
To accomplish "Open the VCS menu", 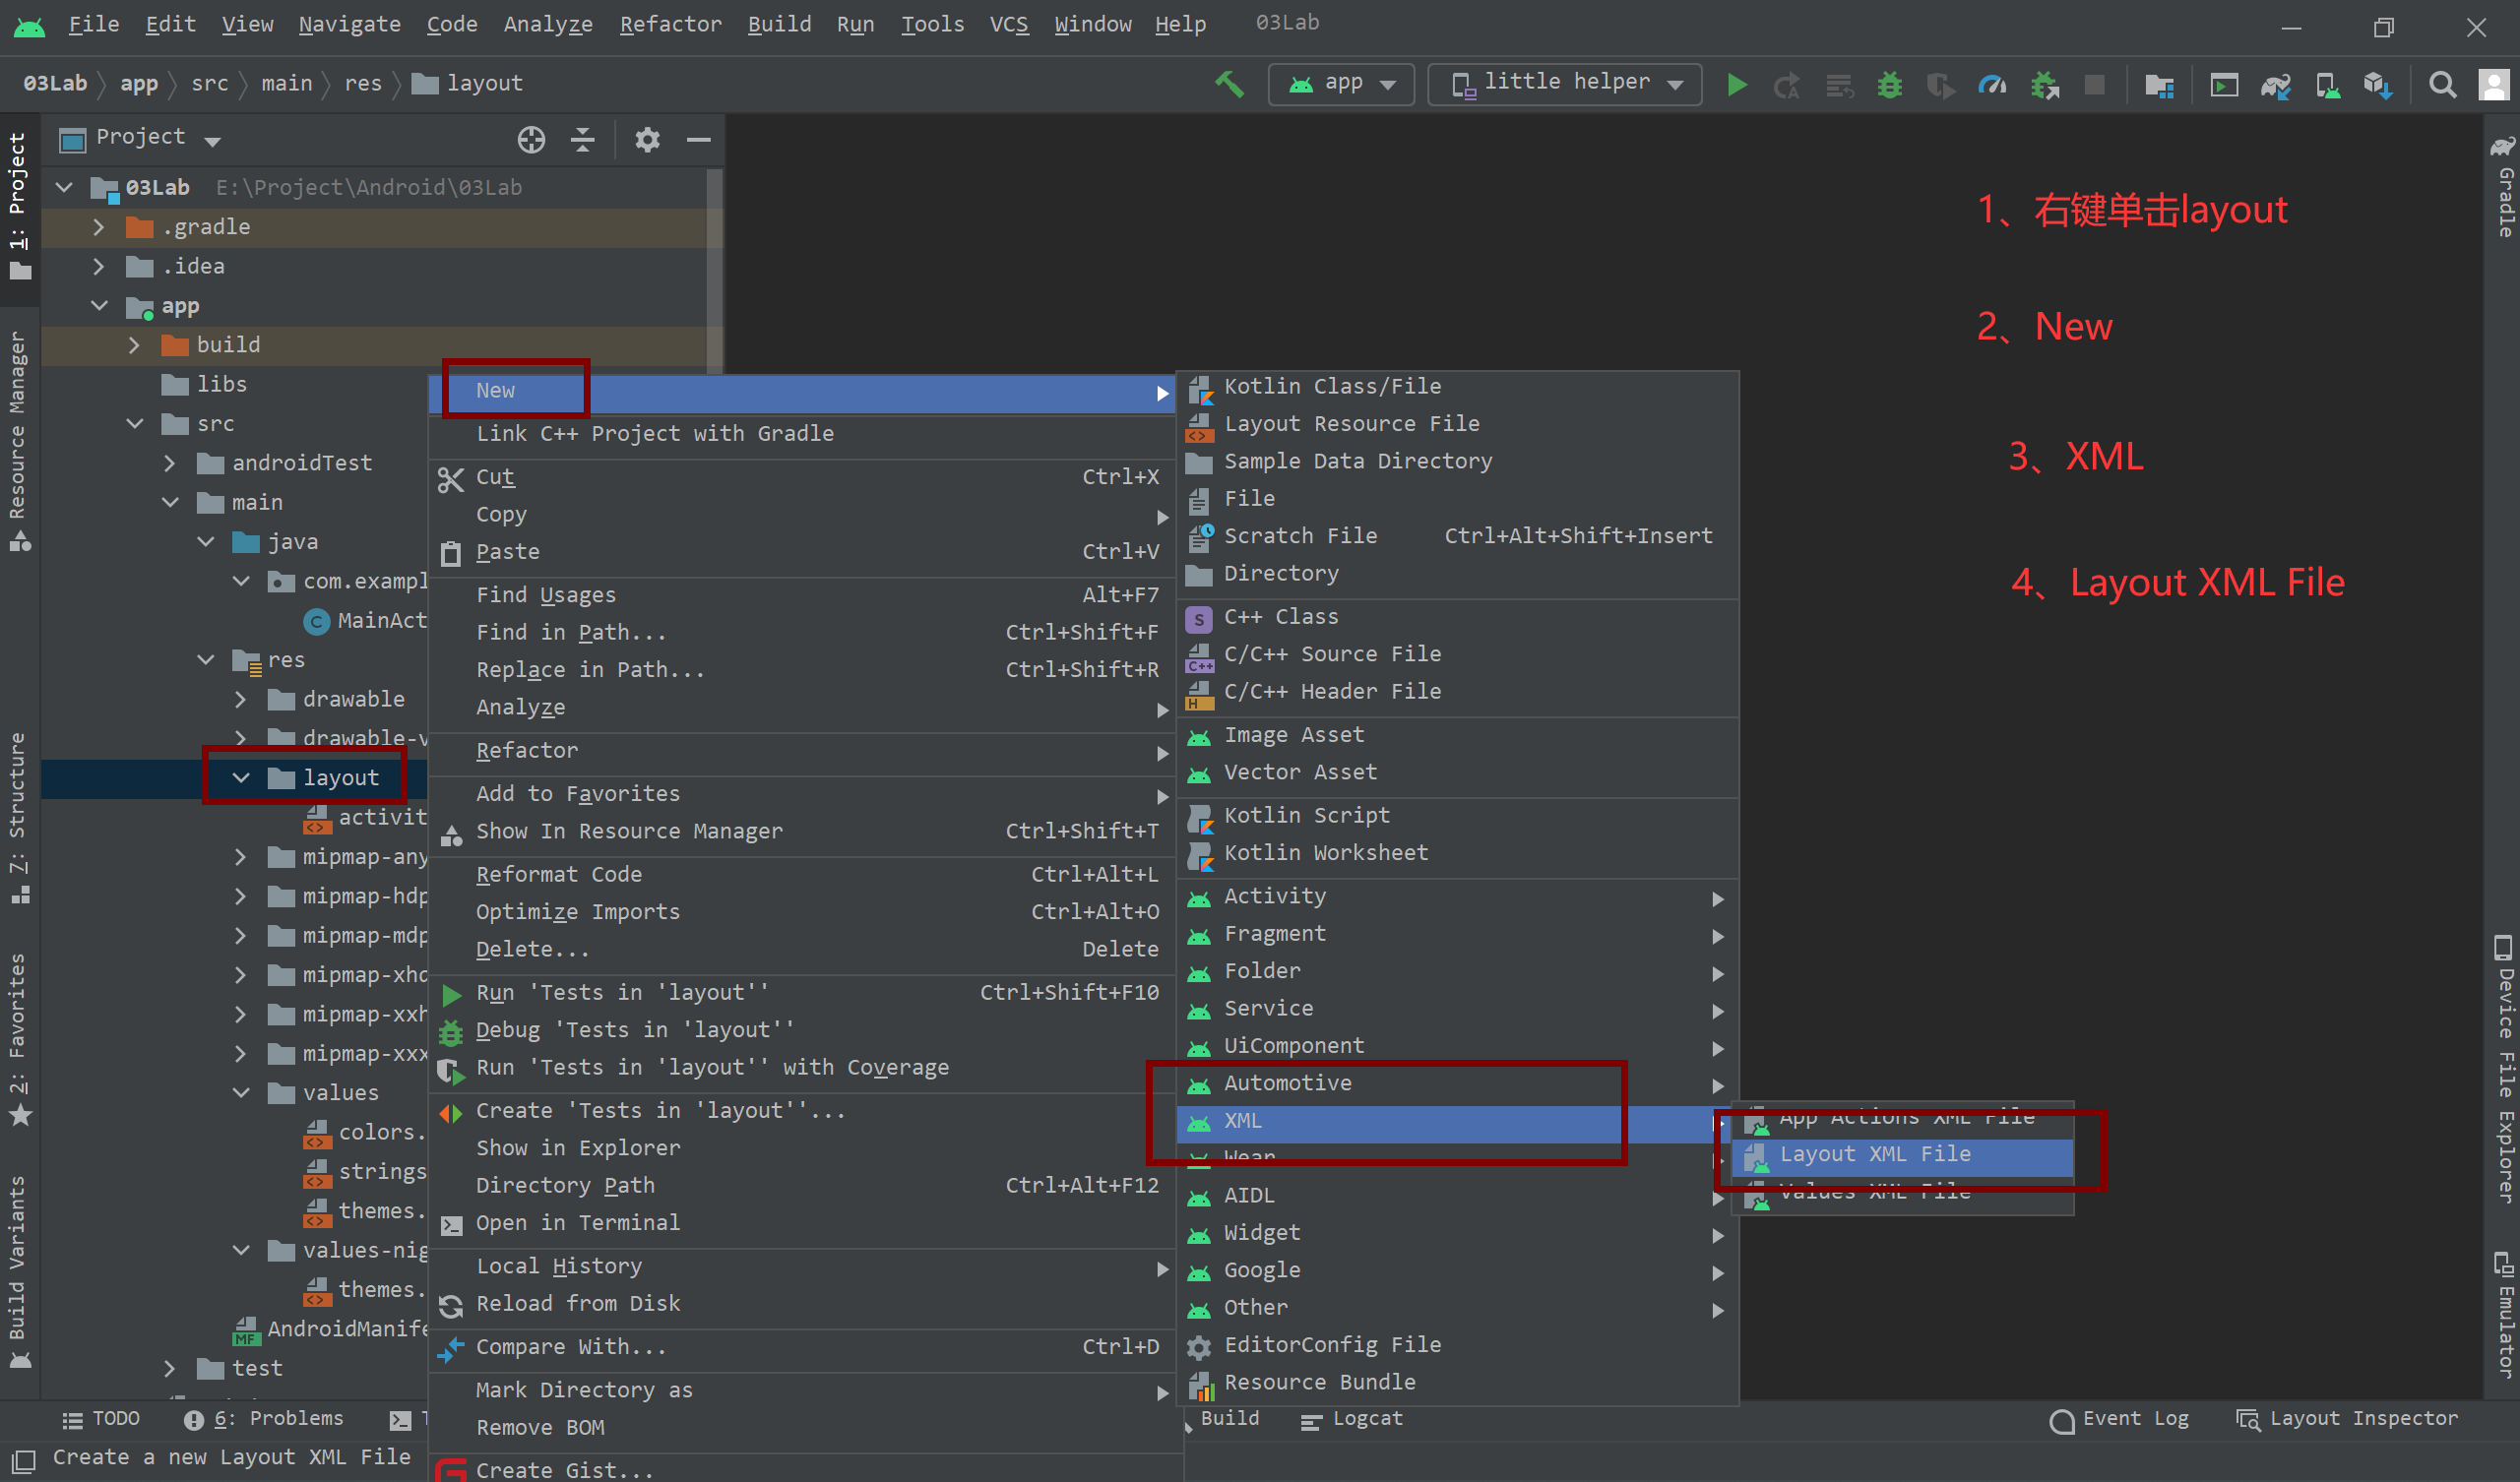I will [1008, 24].
